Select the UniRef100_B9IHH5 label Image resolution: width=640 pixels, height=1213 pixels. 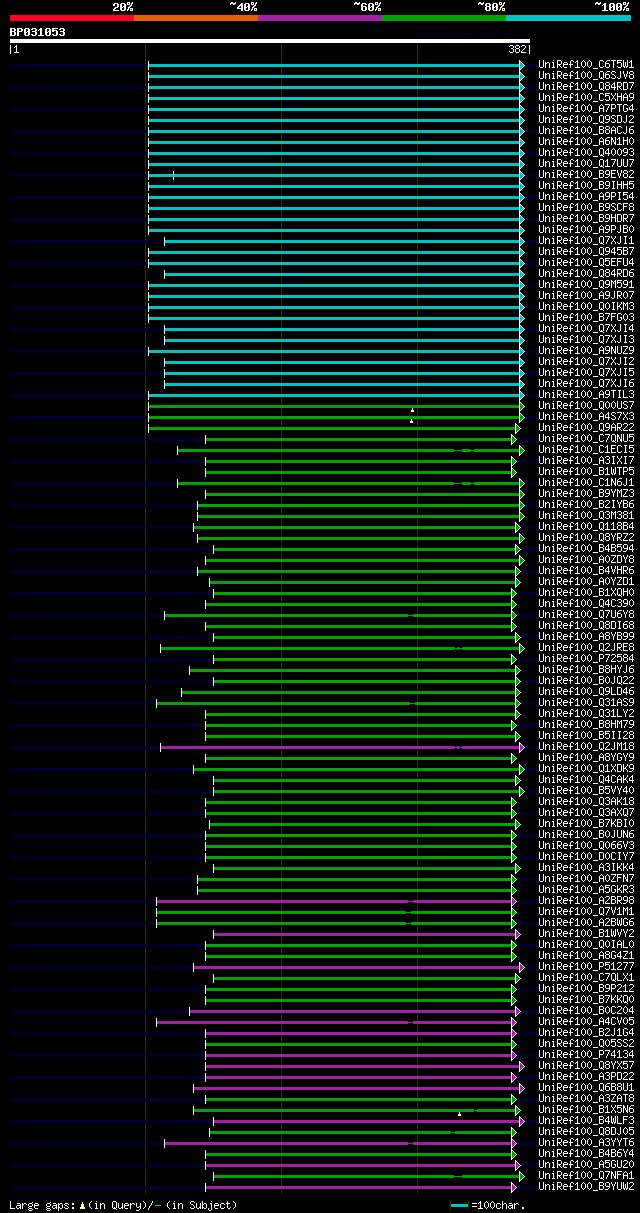point(586,185)
